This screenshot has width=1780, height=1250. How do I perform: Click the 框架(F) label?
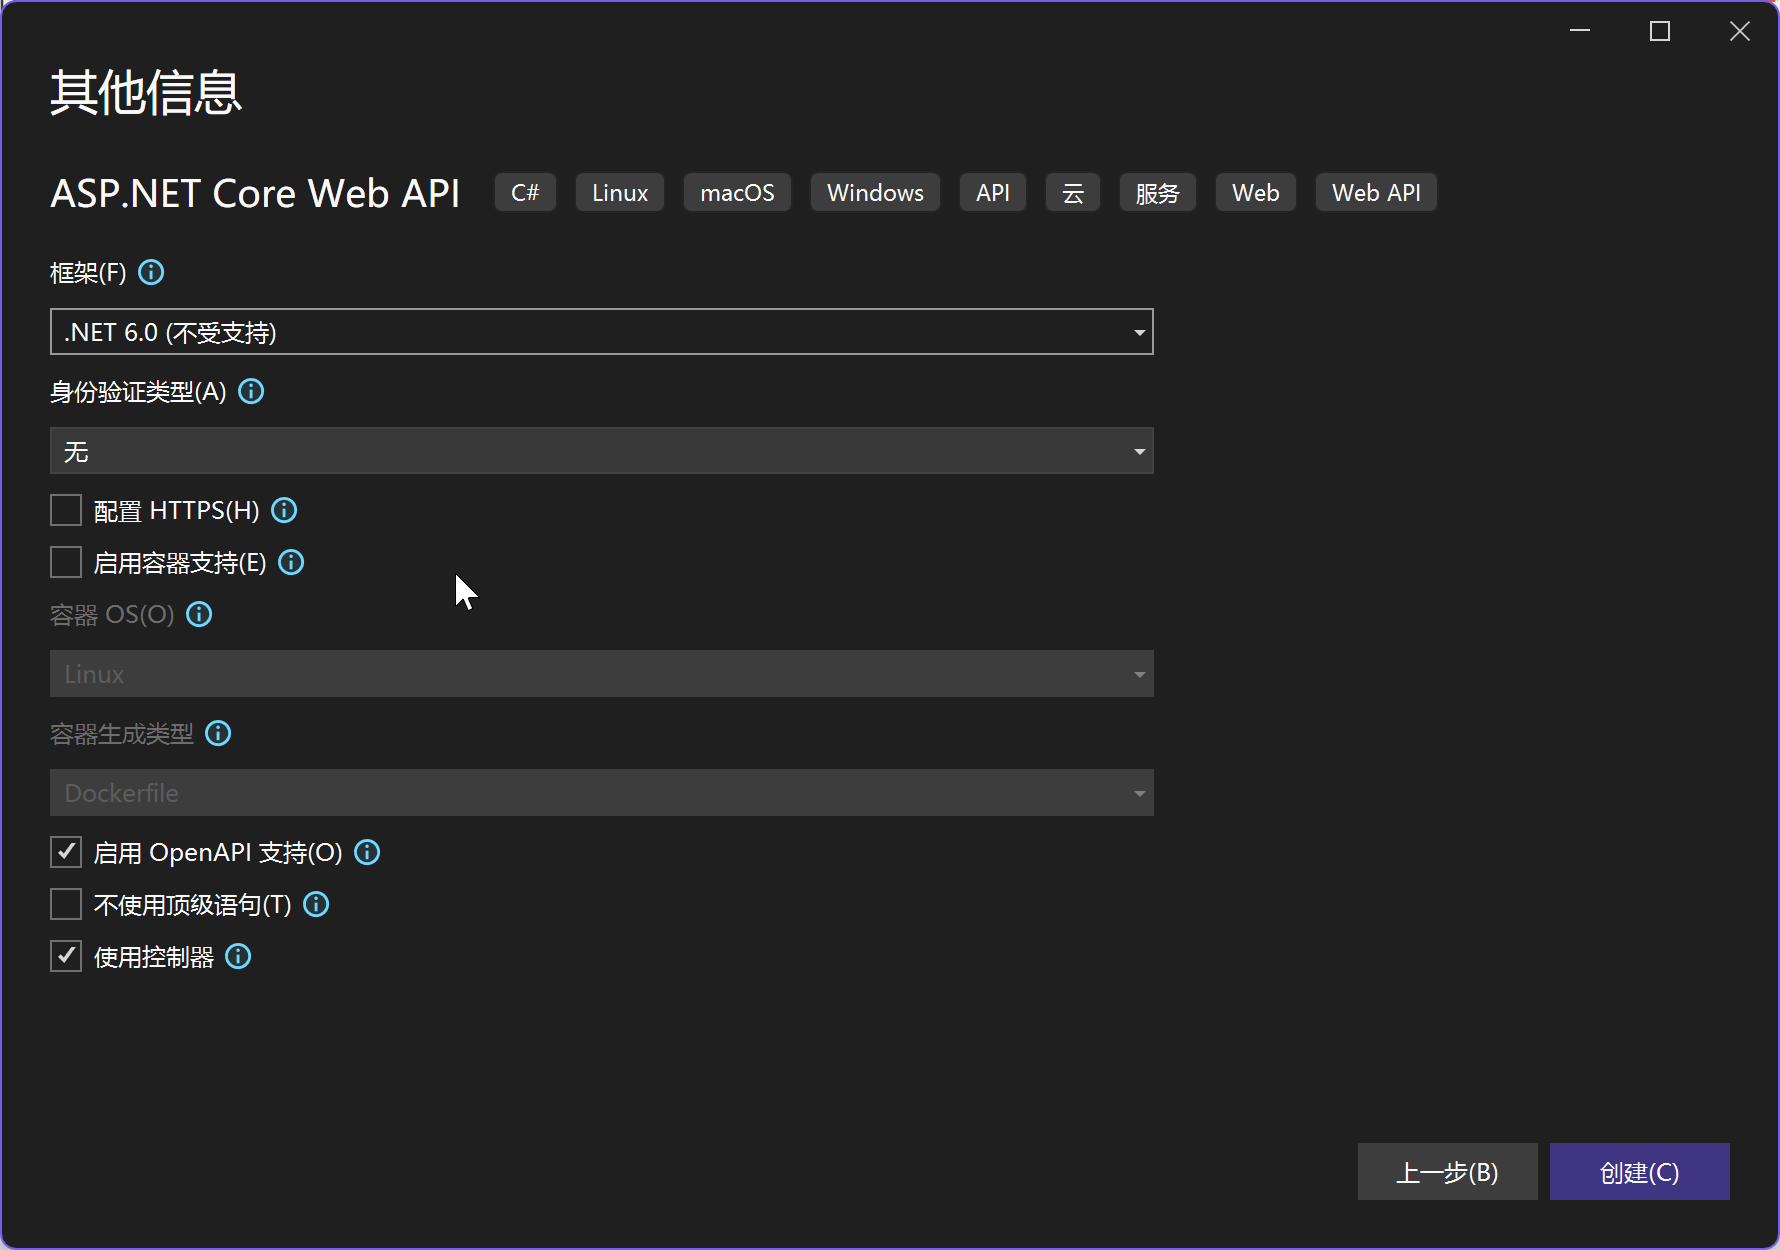point(88,272)
